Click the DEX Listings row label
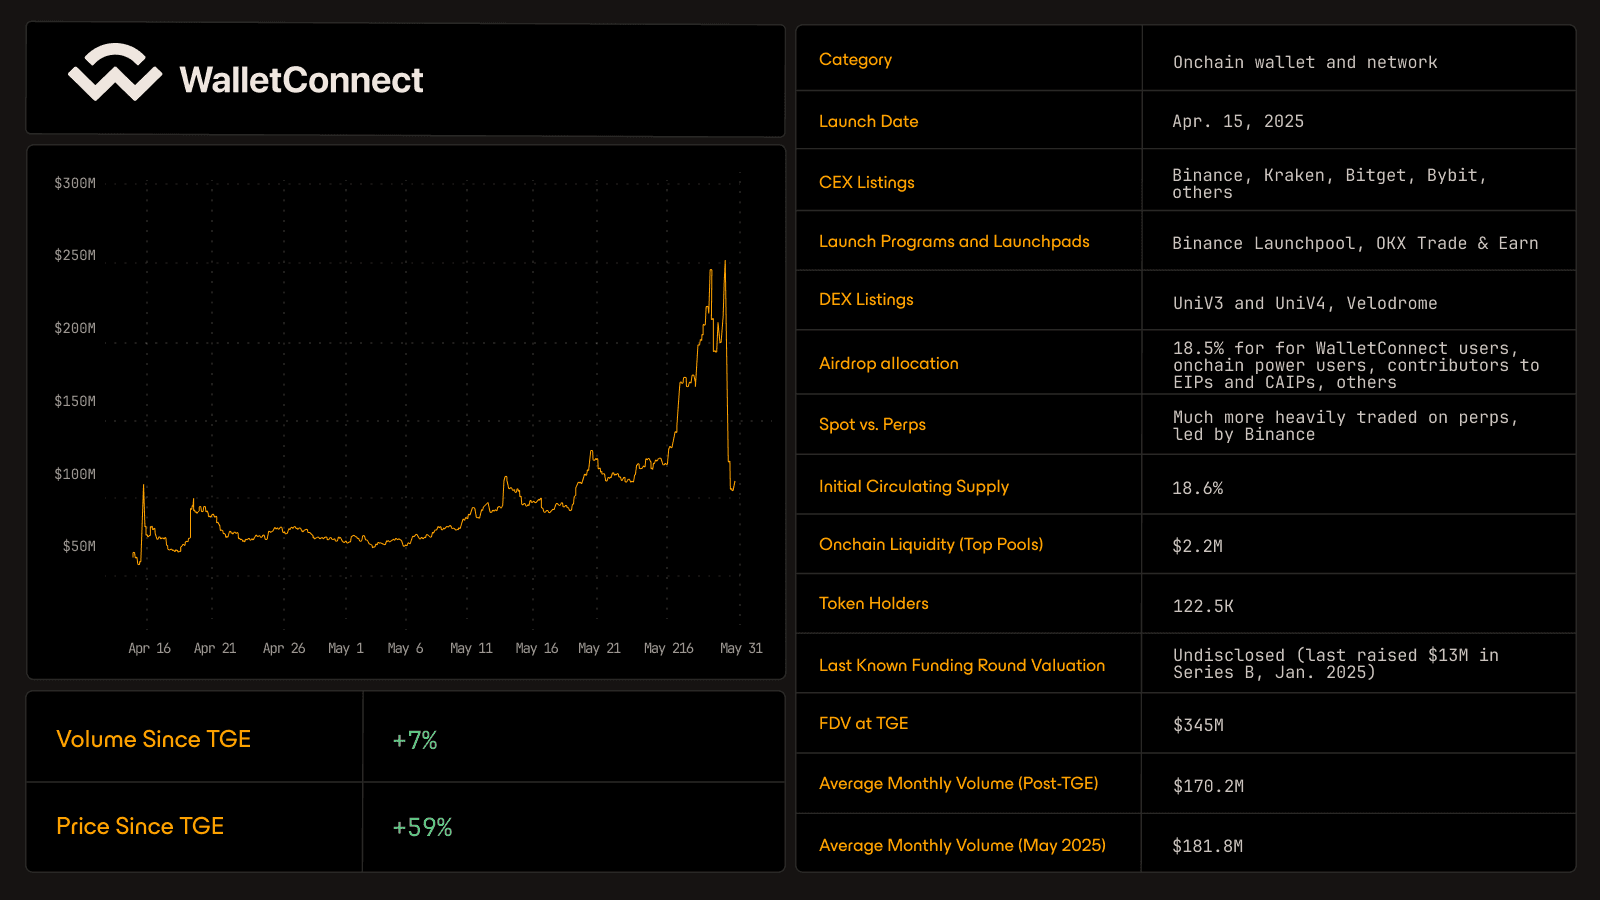Screen dimensions: 1600x900 (x=866, y=299)
